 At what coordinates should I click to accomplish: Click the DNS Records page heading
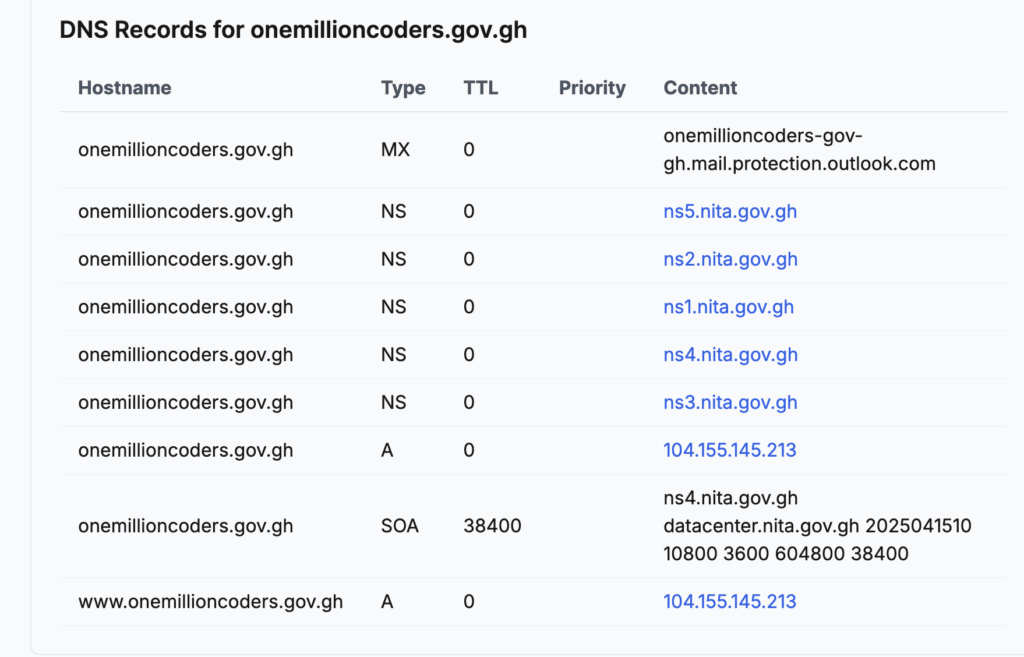point(293,30)
